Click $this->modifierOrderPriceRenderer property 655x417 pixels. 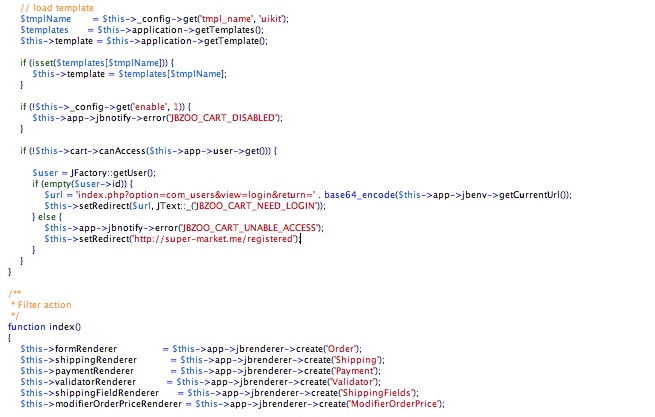(x=101, y=404)
